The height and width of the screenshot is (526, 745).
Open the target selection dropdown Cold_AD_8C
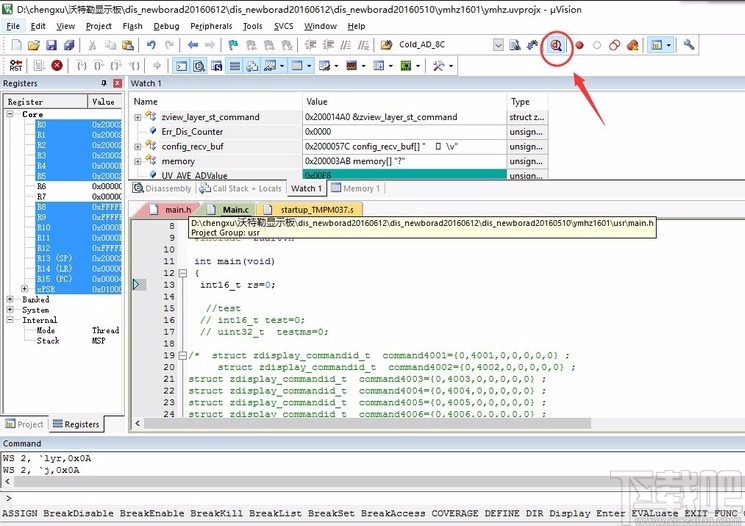tap(498, 45)
